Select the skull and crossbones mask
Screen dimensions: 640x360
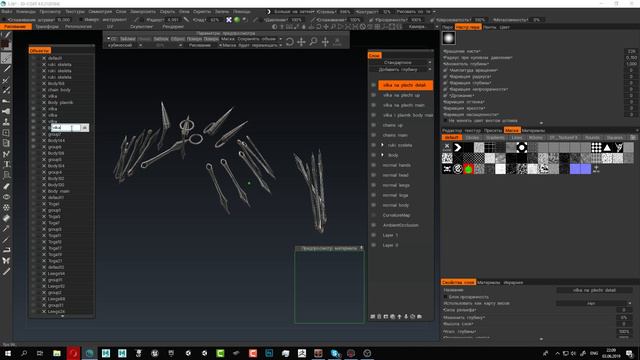pos(447,169)
